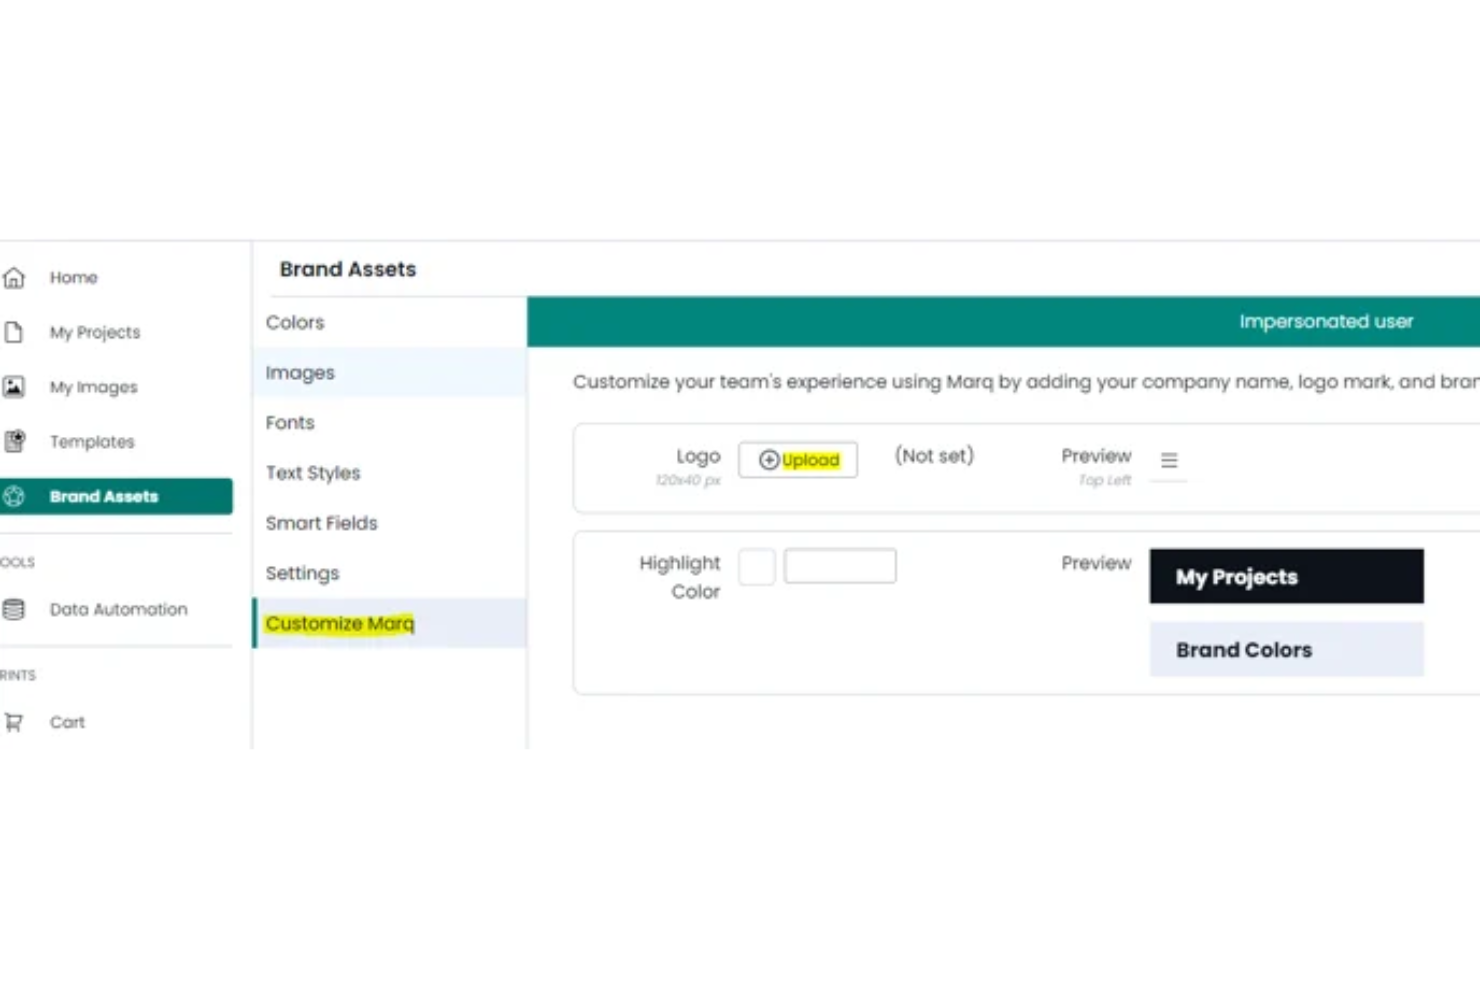Image resolution: width=1480 pixels, height=987 pixels.
Task: Open My Images section
Action: pyautogui.click(x=94, y=387)
